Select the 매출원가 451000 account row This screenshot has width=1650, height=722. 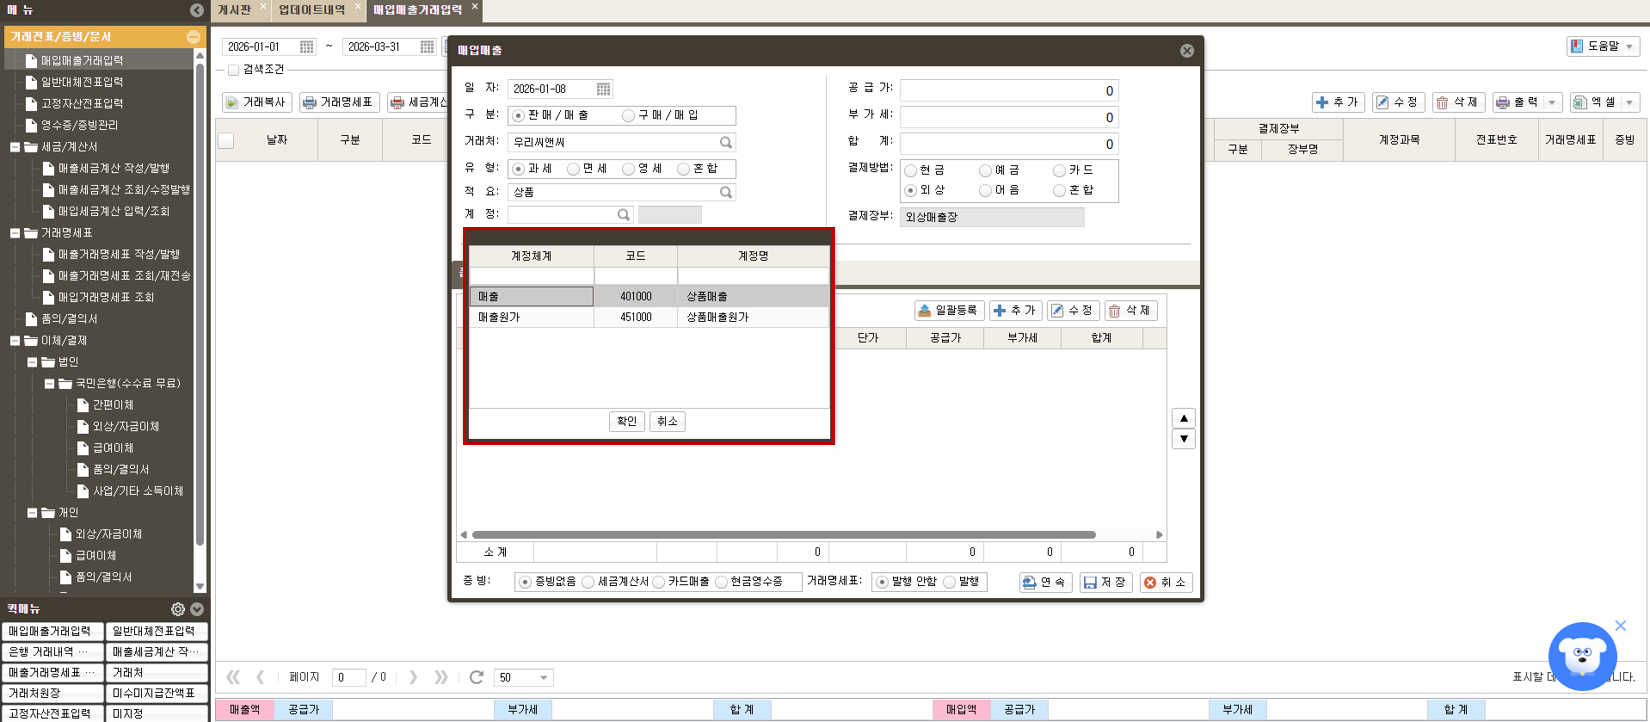pyautogui.click(x=649, y=317)
